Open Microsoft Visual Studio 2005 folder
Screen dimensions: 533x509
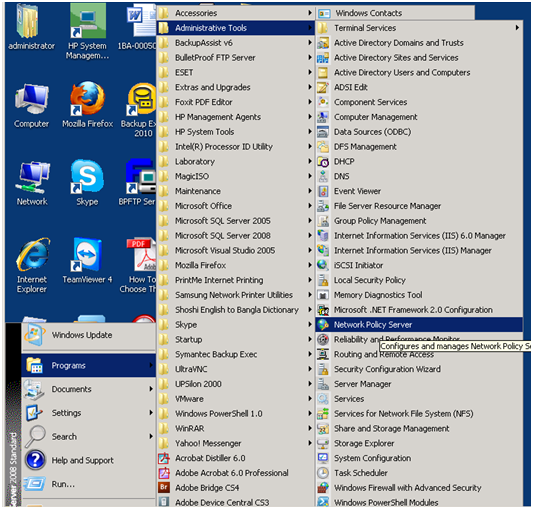(x=235, y=251)
